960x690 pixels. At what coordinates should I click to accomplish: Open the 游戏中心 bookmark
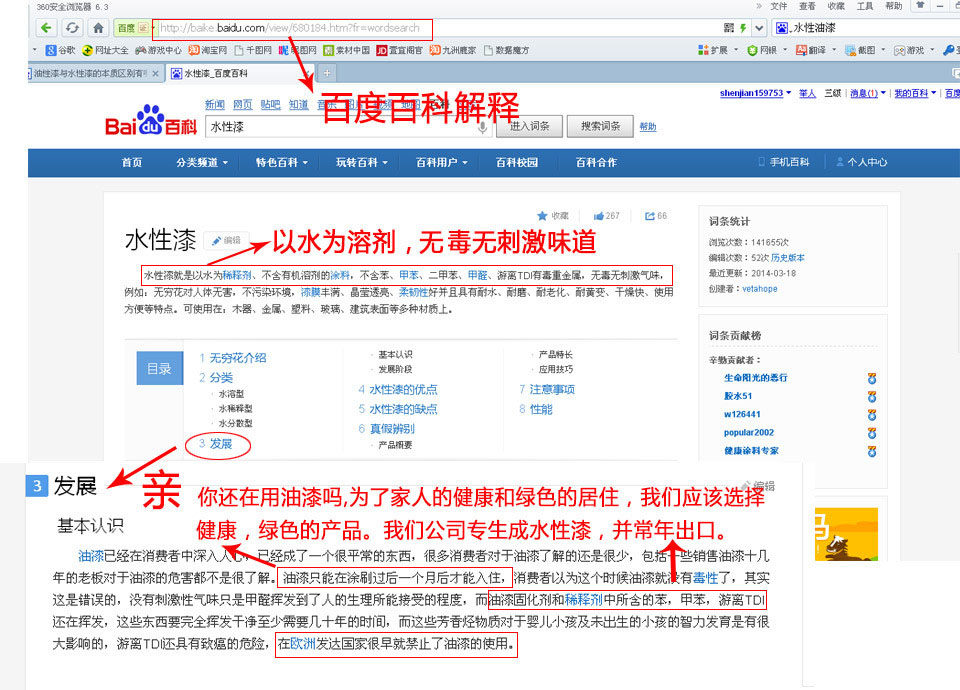click(x=159, y=50)
